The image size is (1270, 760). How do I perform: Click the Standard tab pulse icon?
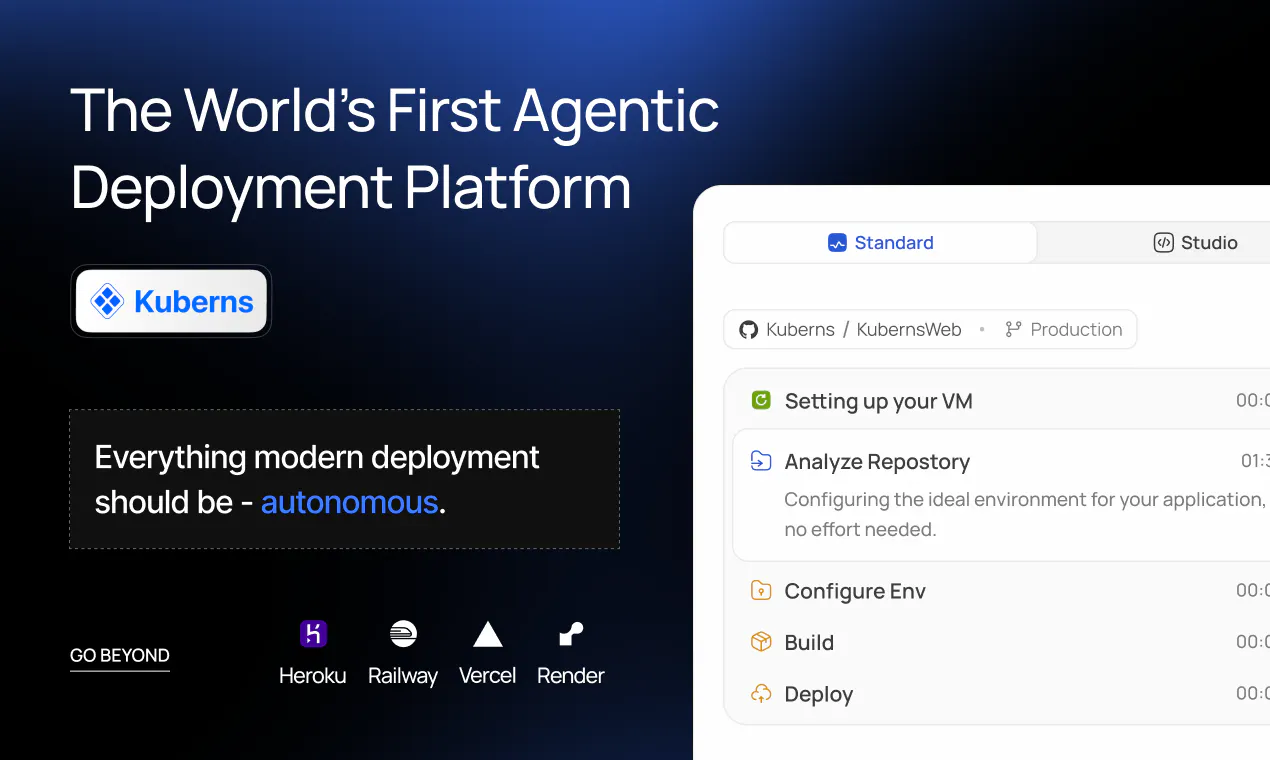pyautogui.click(x=838, y=243)
